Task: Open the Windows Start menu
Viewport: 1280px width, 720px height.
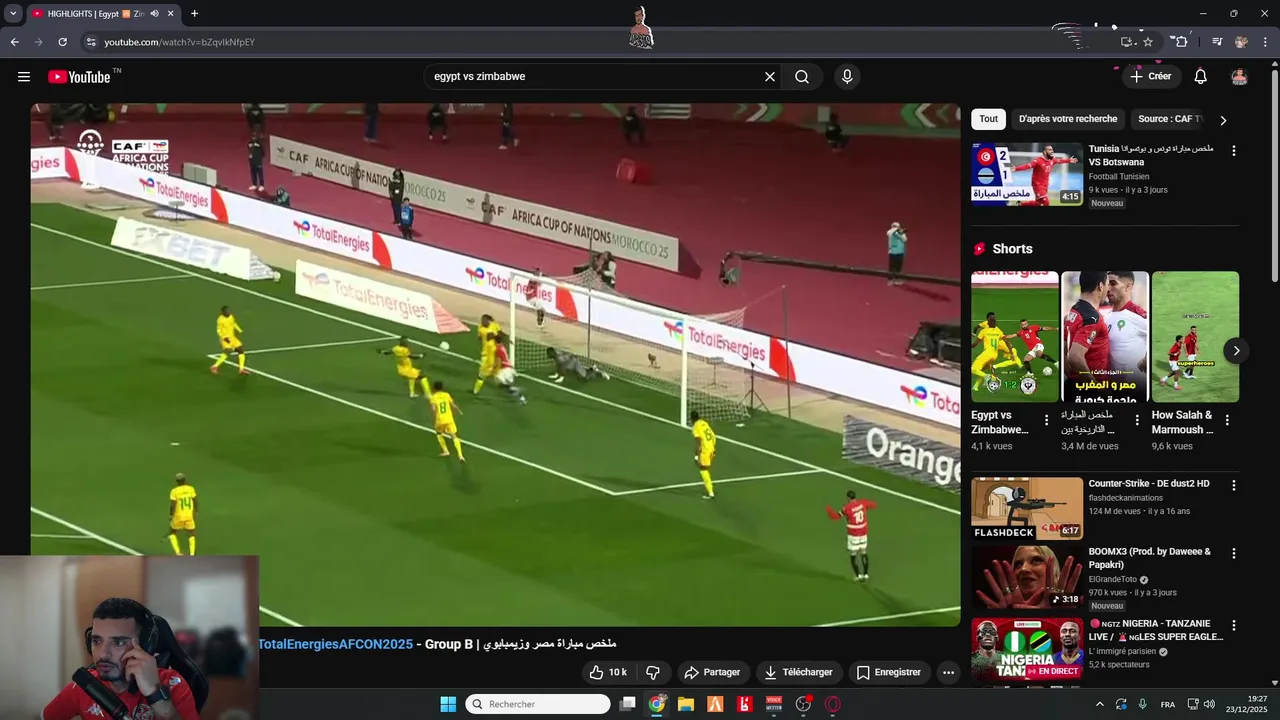Action: (448, 704)
